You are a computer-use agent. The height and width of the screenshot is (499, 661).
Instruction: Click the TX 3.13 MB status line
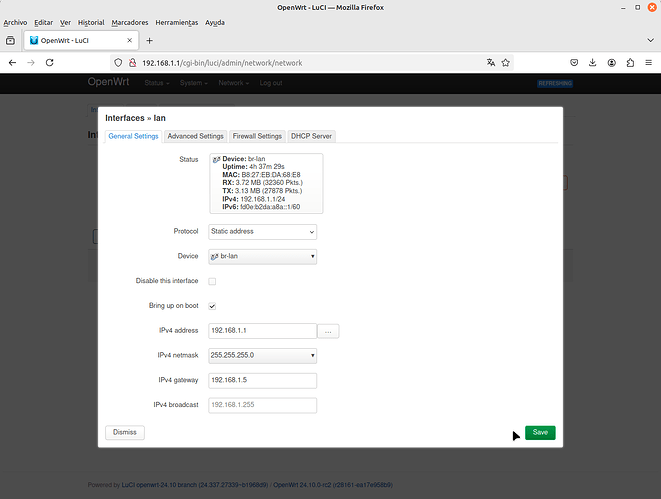click(262, 191)
